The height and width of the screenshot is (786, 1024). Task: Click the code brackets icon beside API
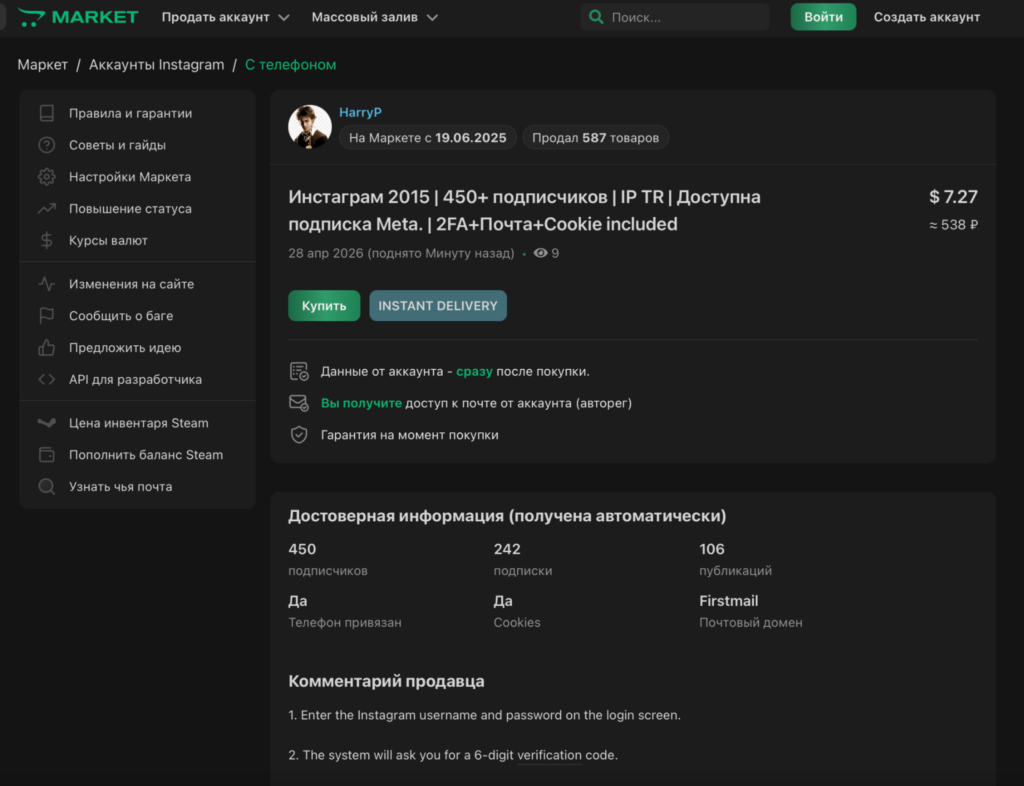point(46,379)
